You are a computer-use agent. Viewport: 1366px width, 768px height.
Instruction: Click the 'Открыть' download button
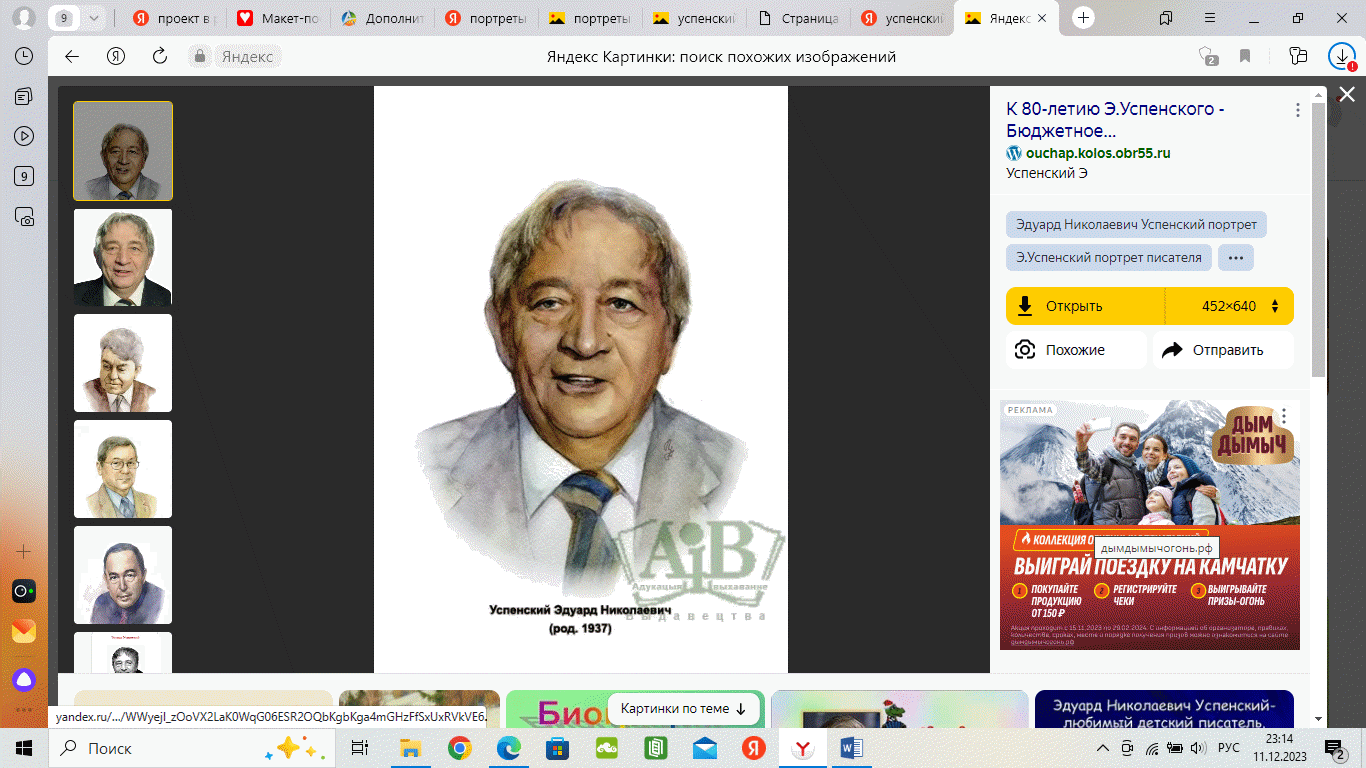1085,306
